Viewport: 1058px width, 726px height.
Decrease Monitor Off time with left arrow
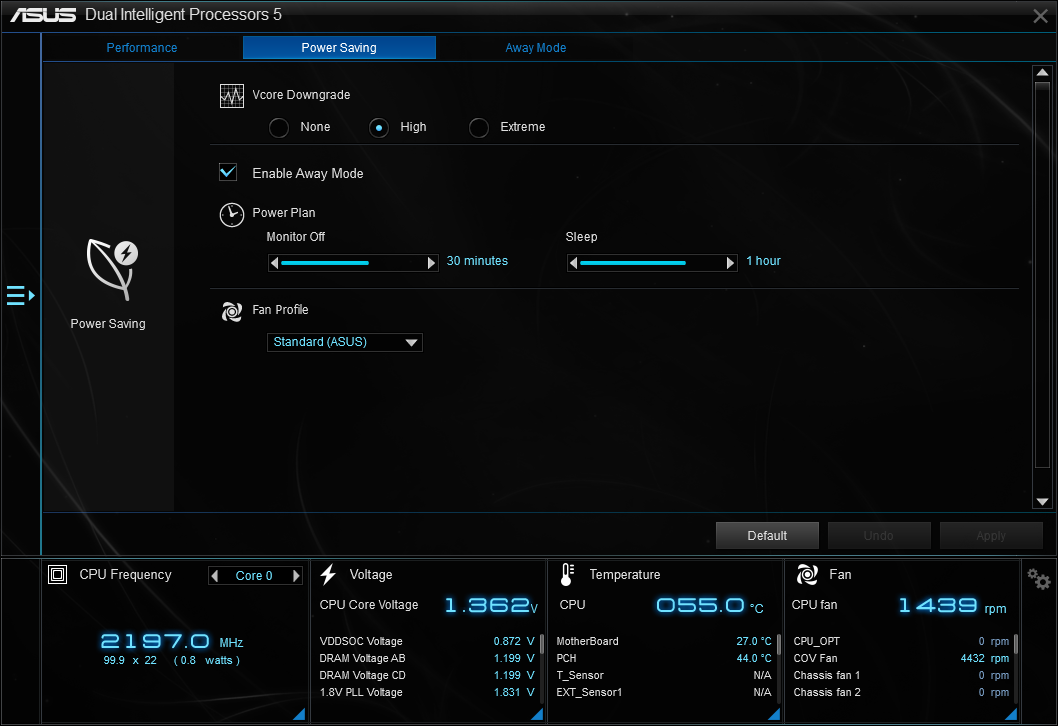tap(274, 262)
